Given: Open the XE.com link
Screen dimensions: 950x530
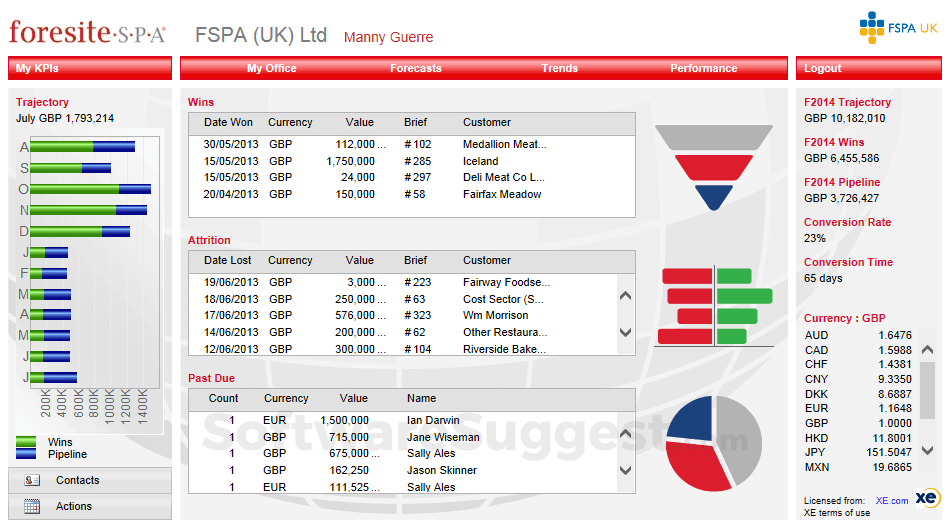Looking at the screenshot, I should 892,501.
